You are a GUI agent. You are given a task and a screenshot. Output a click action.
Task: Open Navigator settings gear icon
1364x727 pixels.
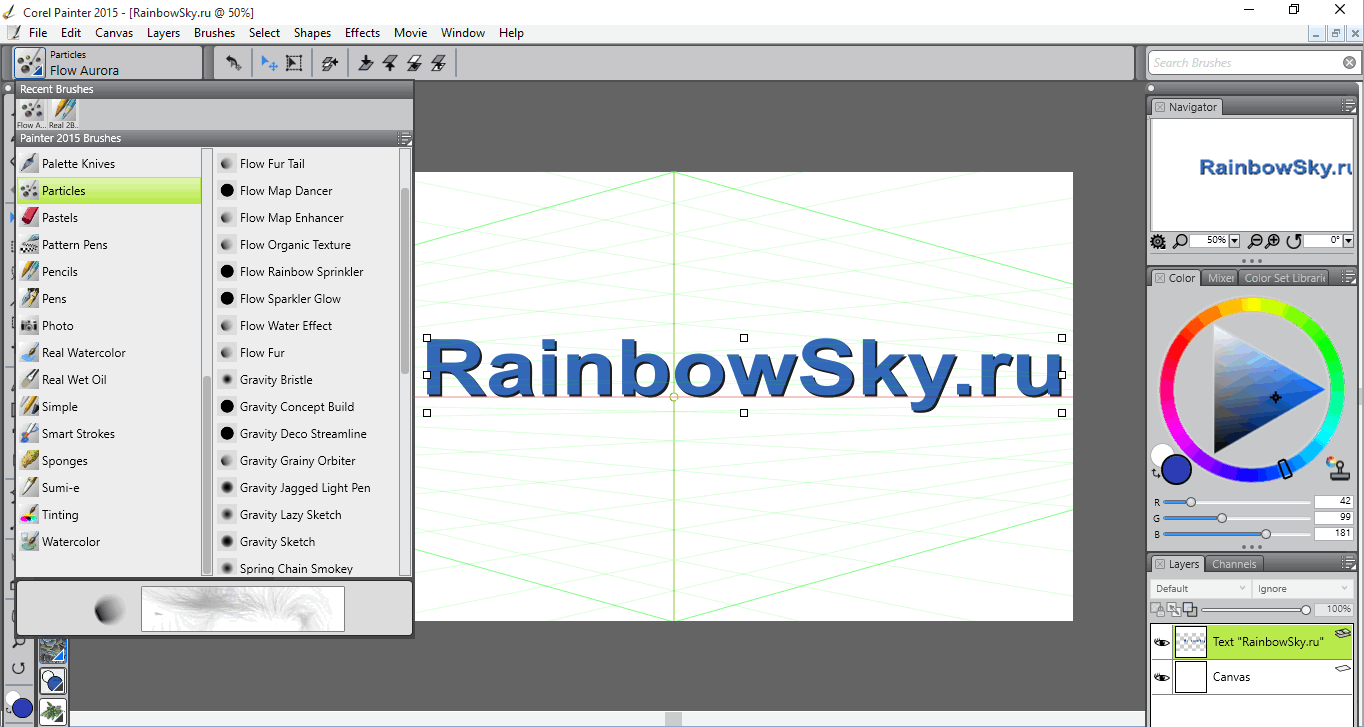point(1158,241)
